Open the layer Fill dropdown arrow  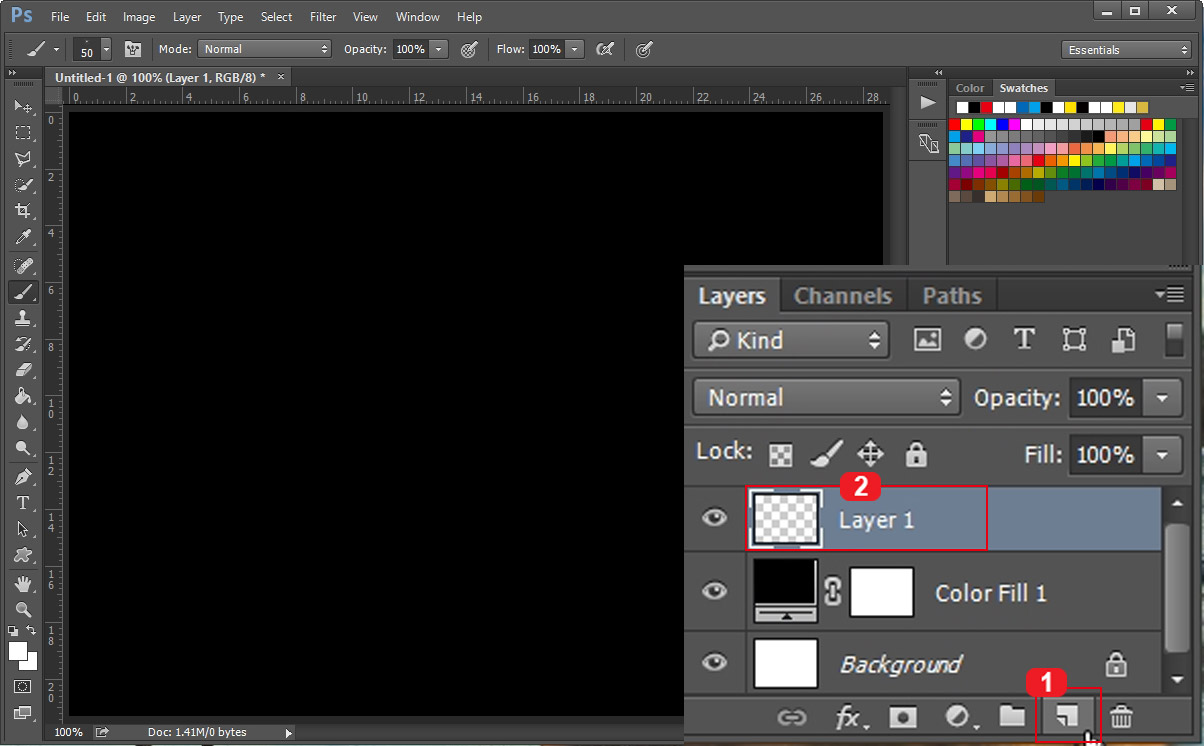tap(1162, 456)
